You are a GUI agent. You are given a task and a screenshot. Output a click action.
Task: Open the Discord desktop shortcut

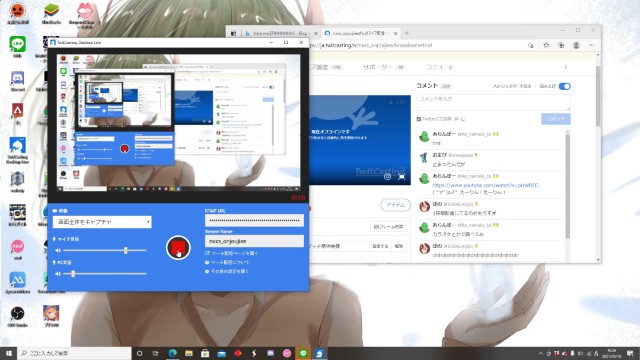click(x=18, y=80)
